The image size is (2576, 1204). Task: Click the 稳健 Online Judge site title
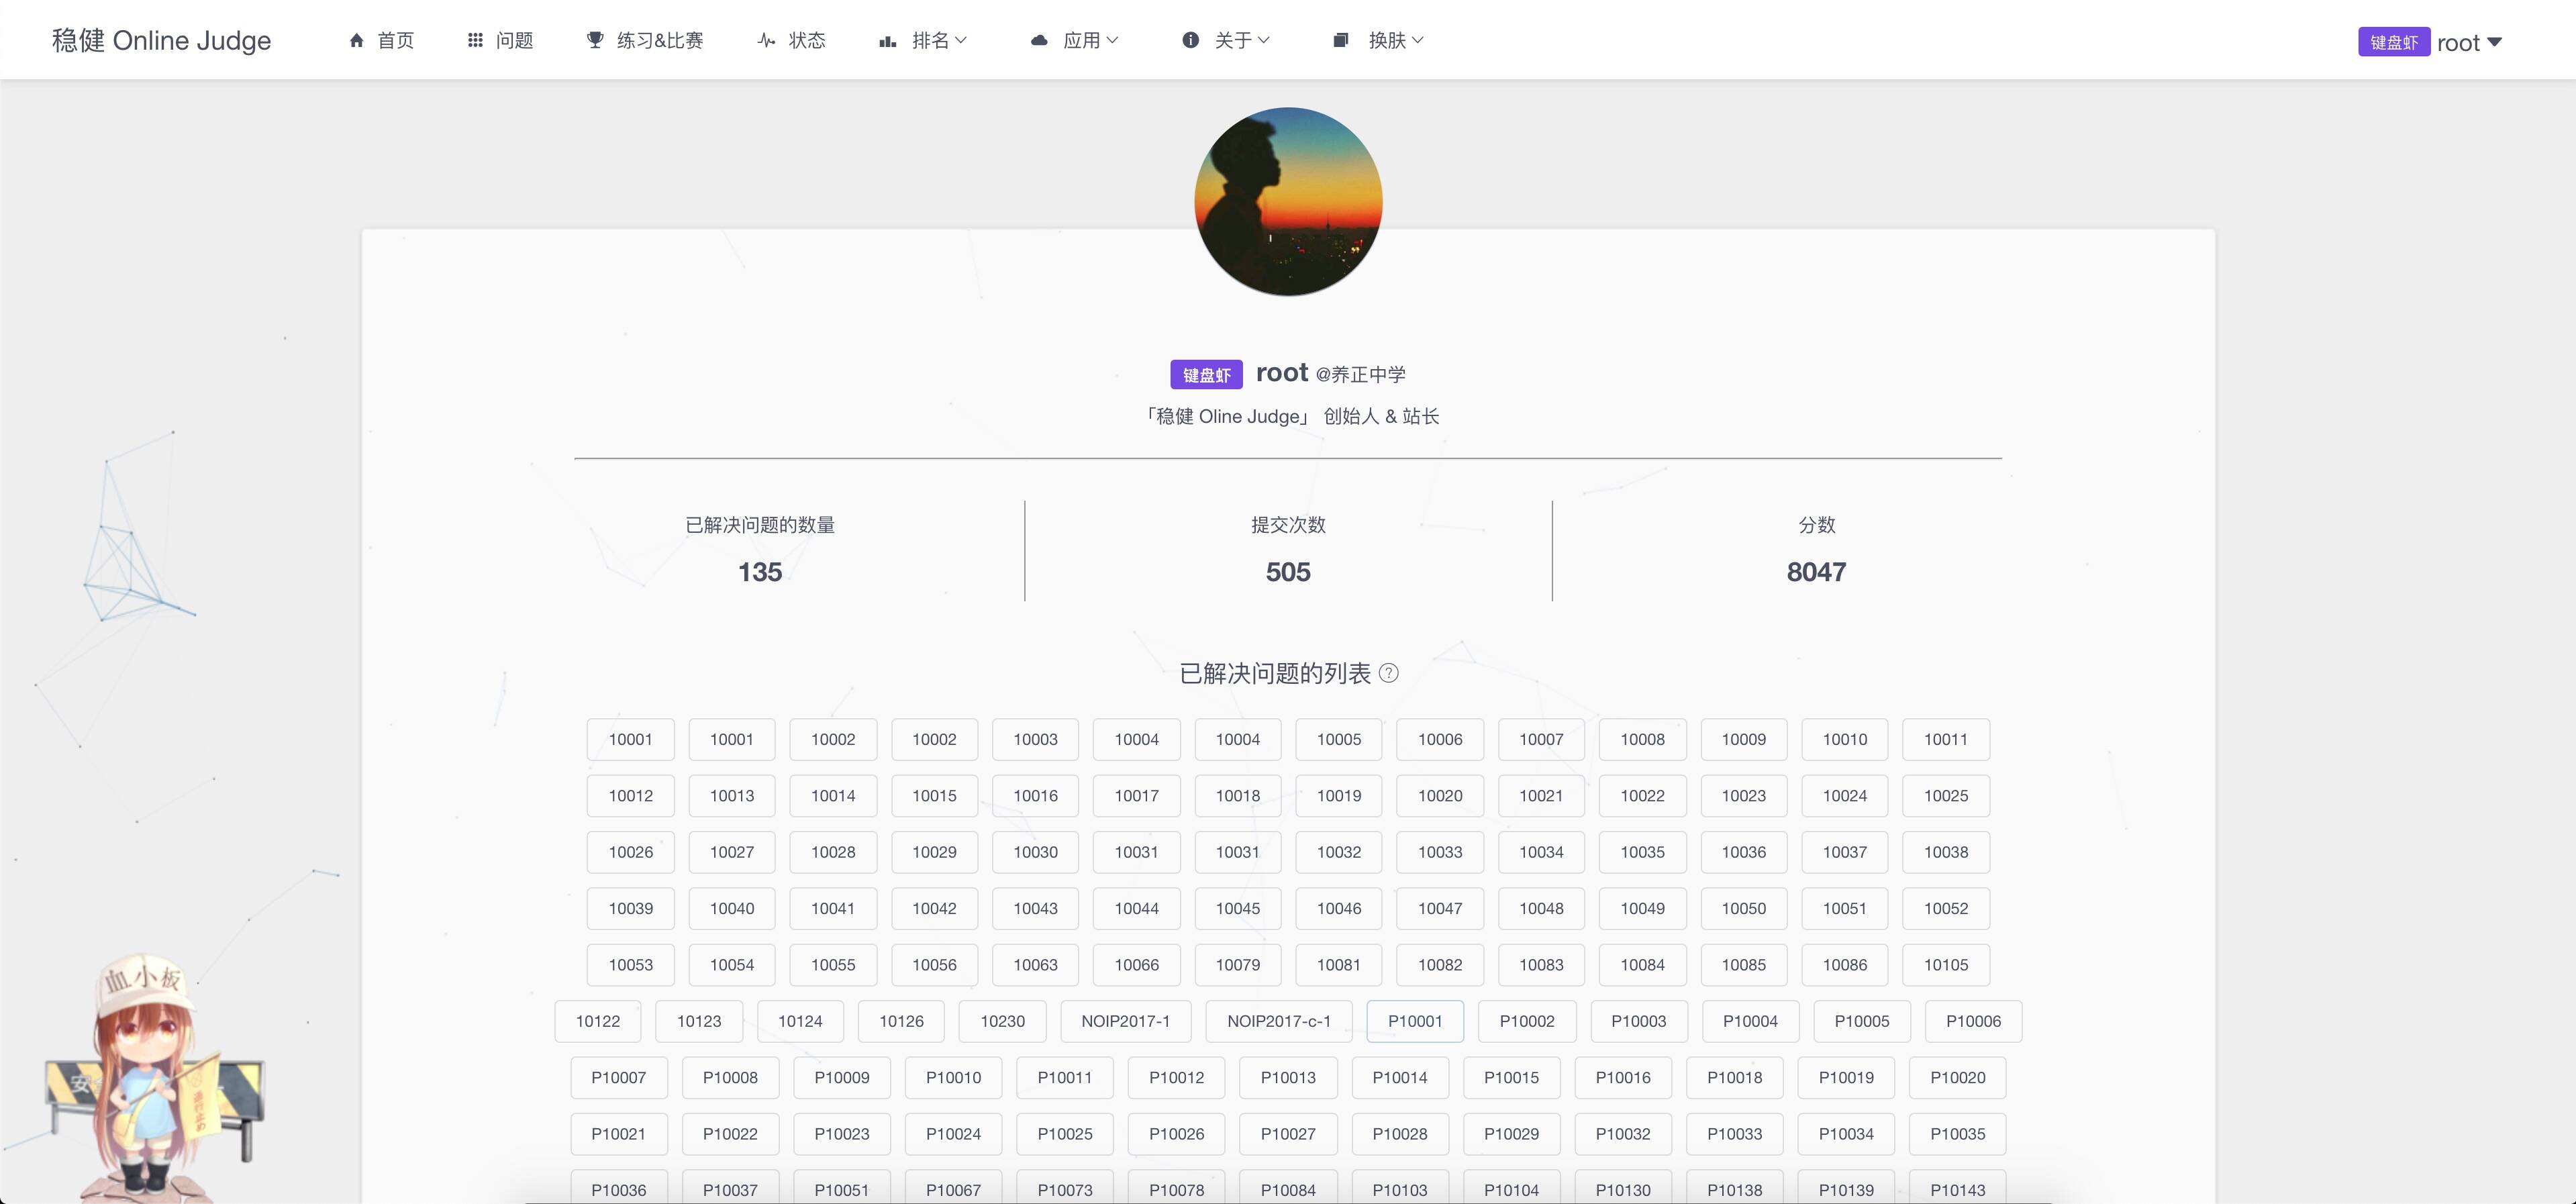point(162,40)
